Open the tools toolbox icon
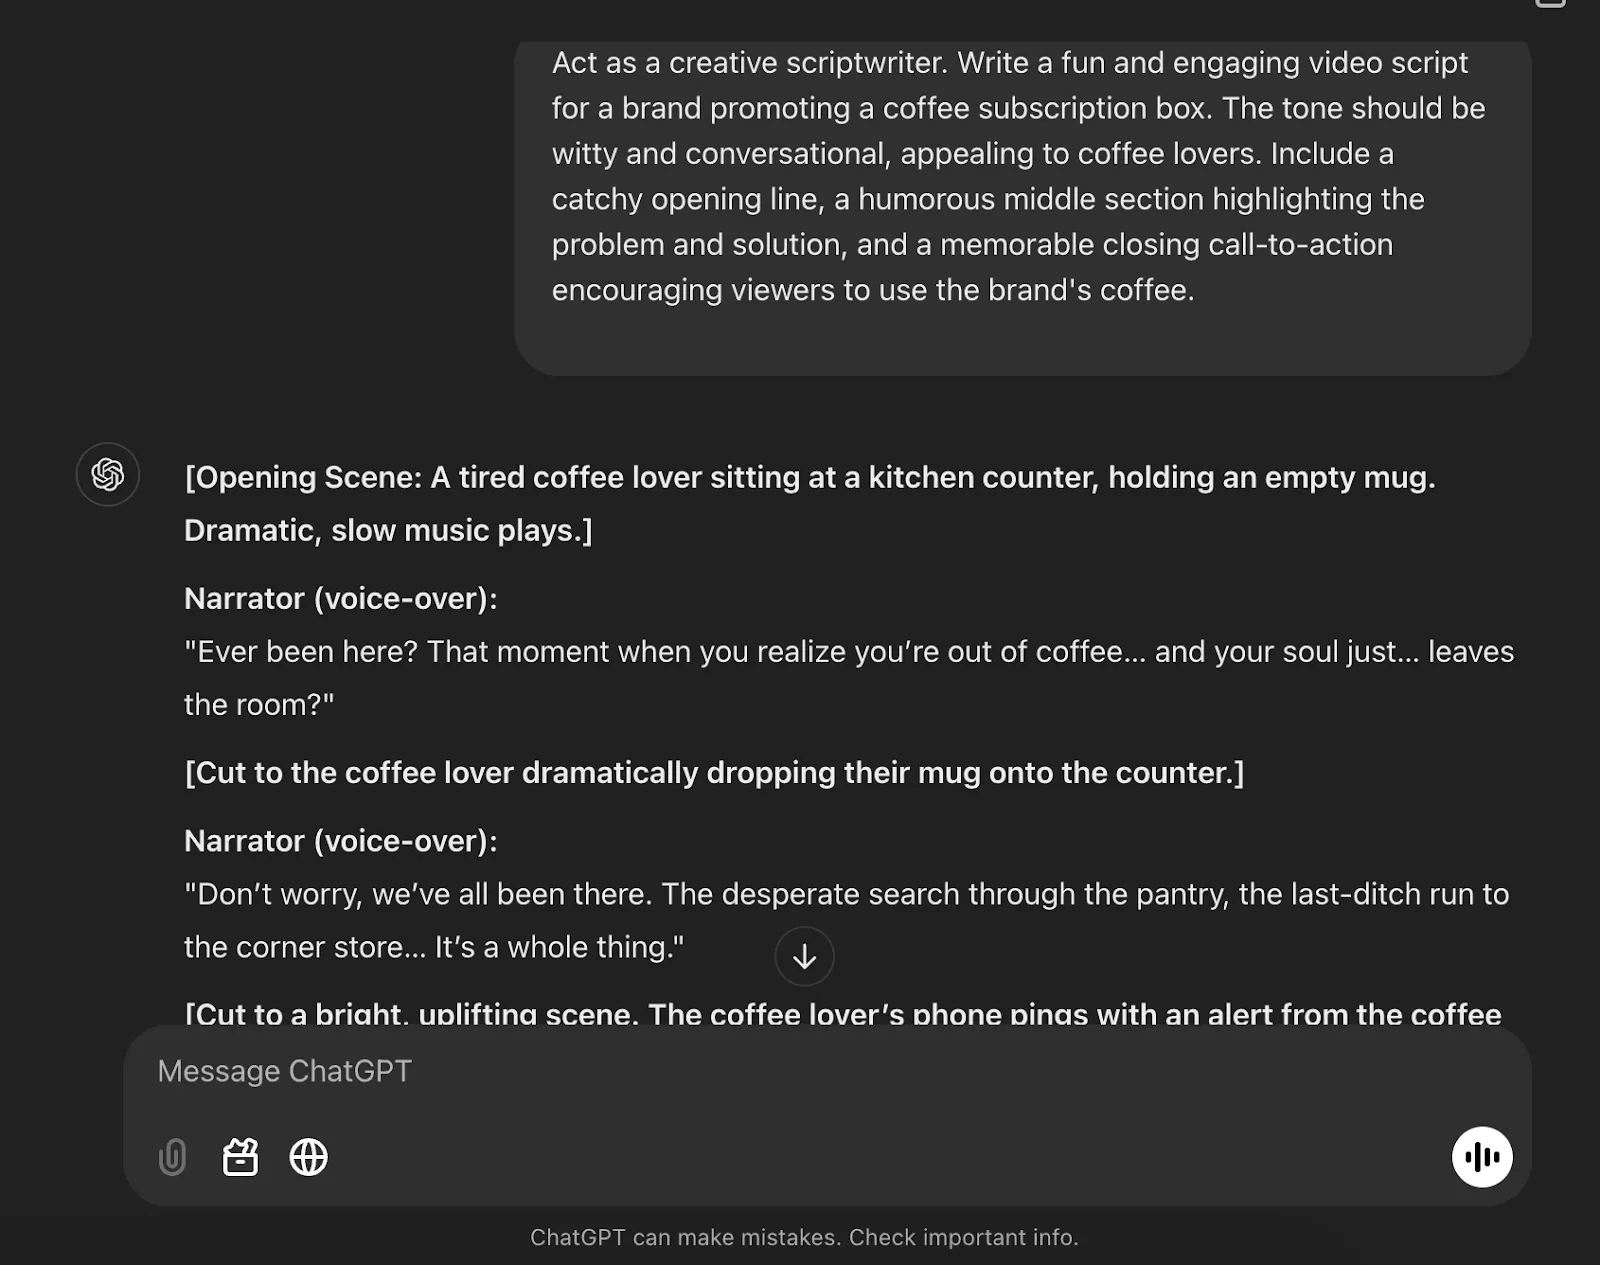This screenshot has width=1600, height=1265. pos(240,1157)
